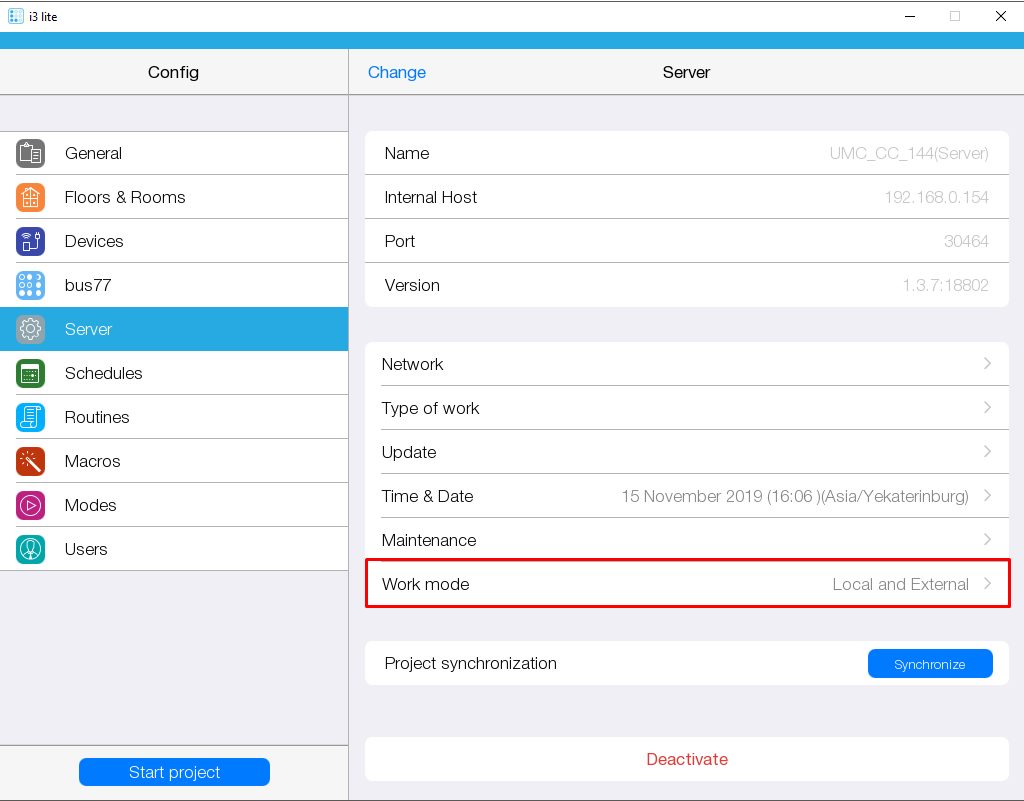Screen dimensions: 1024x801
Task: Click the Modes play-circle icon
Action: pos(31,505)
